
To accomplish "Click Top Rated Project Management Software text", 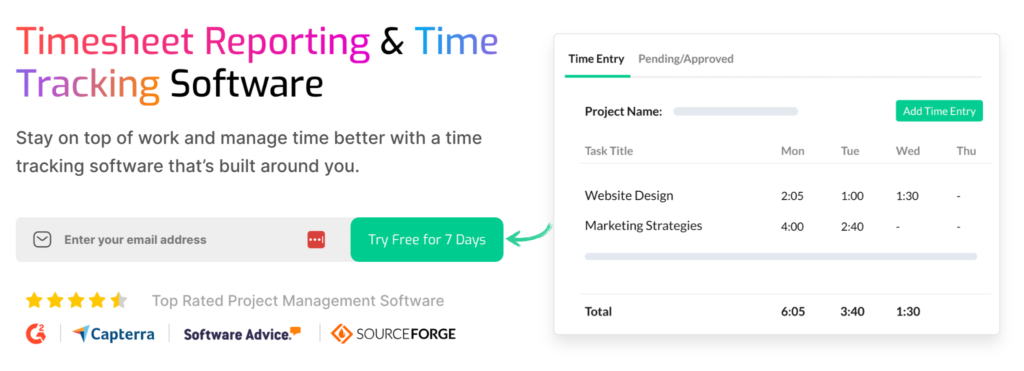I will [298, 301].
